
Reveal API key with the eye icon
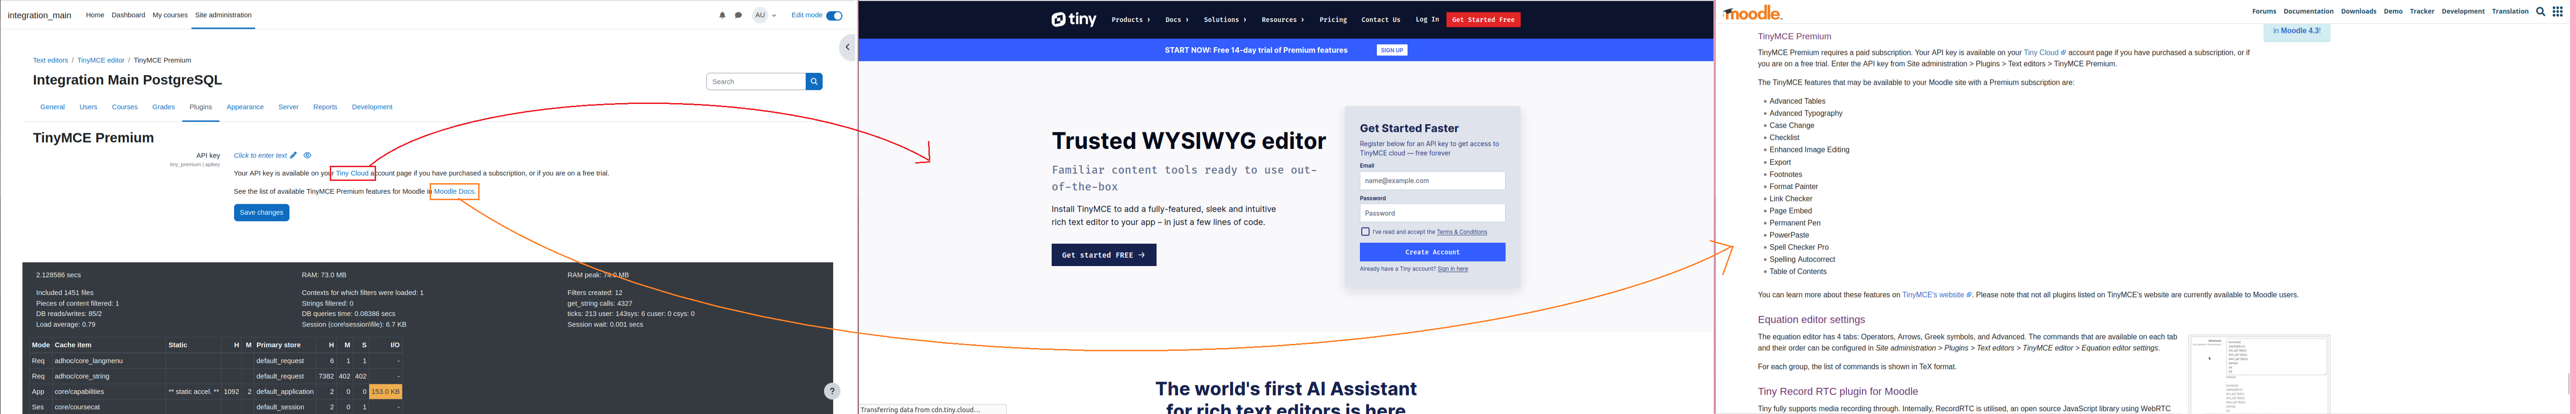click(x=307, y=155)
